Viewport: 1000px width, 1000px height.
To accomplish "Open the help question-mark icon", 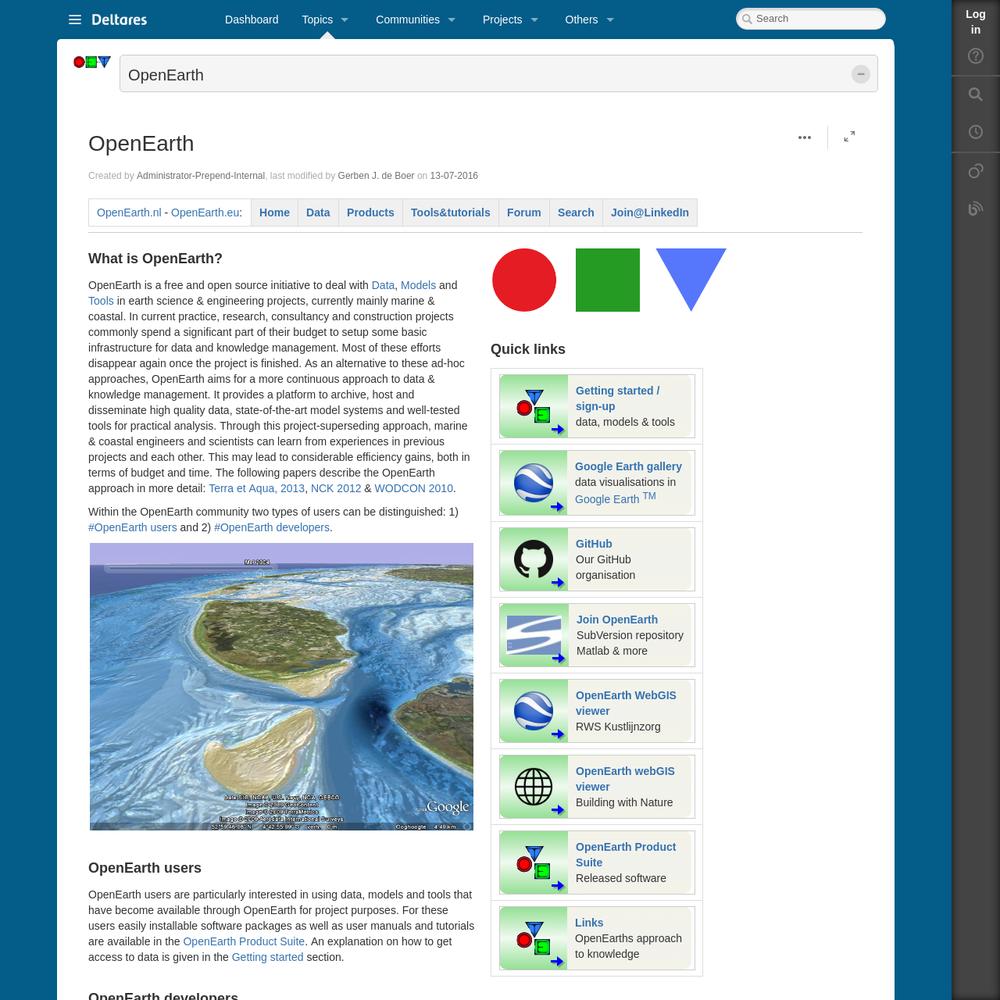I will [x=975, y=56].
